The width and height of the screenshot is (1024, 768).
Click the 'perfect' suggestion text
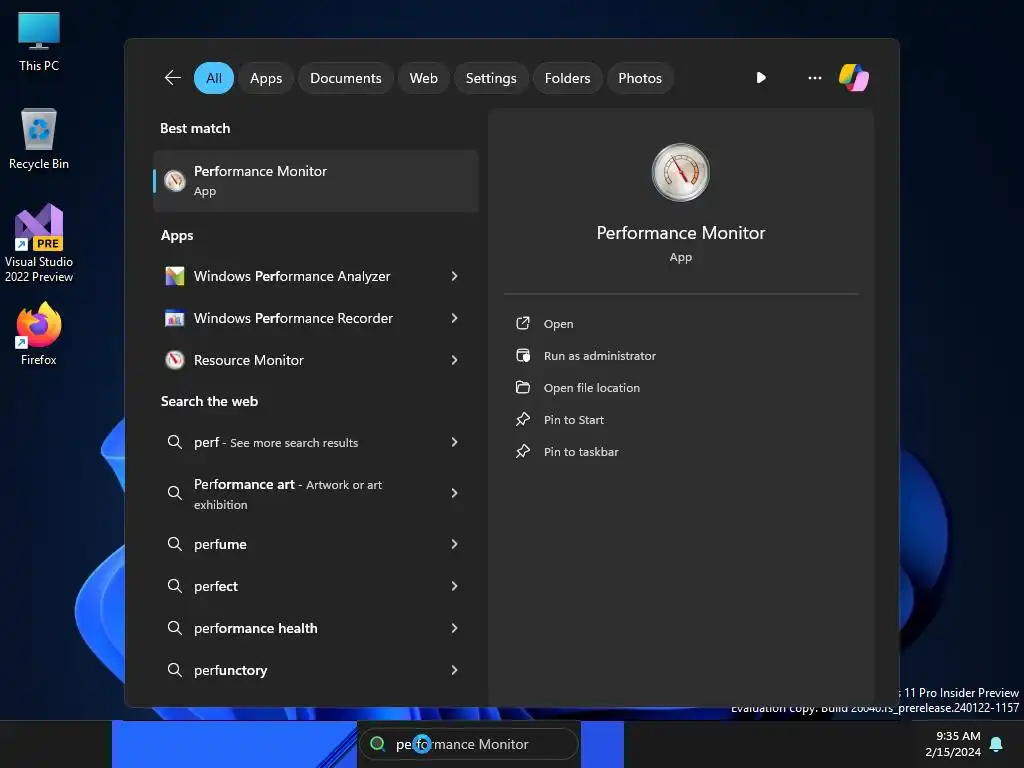[216, 586]
